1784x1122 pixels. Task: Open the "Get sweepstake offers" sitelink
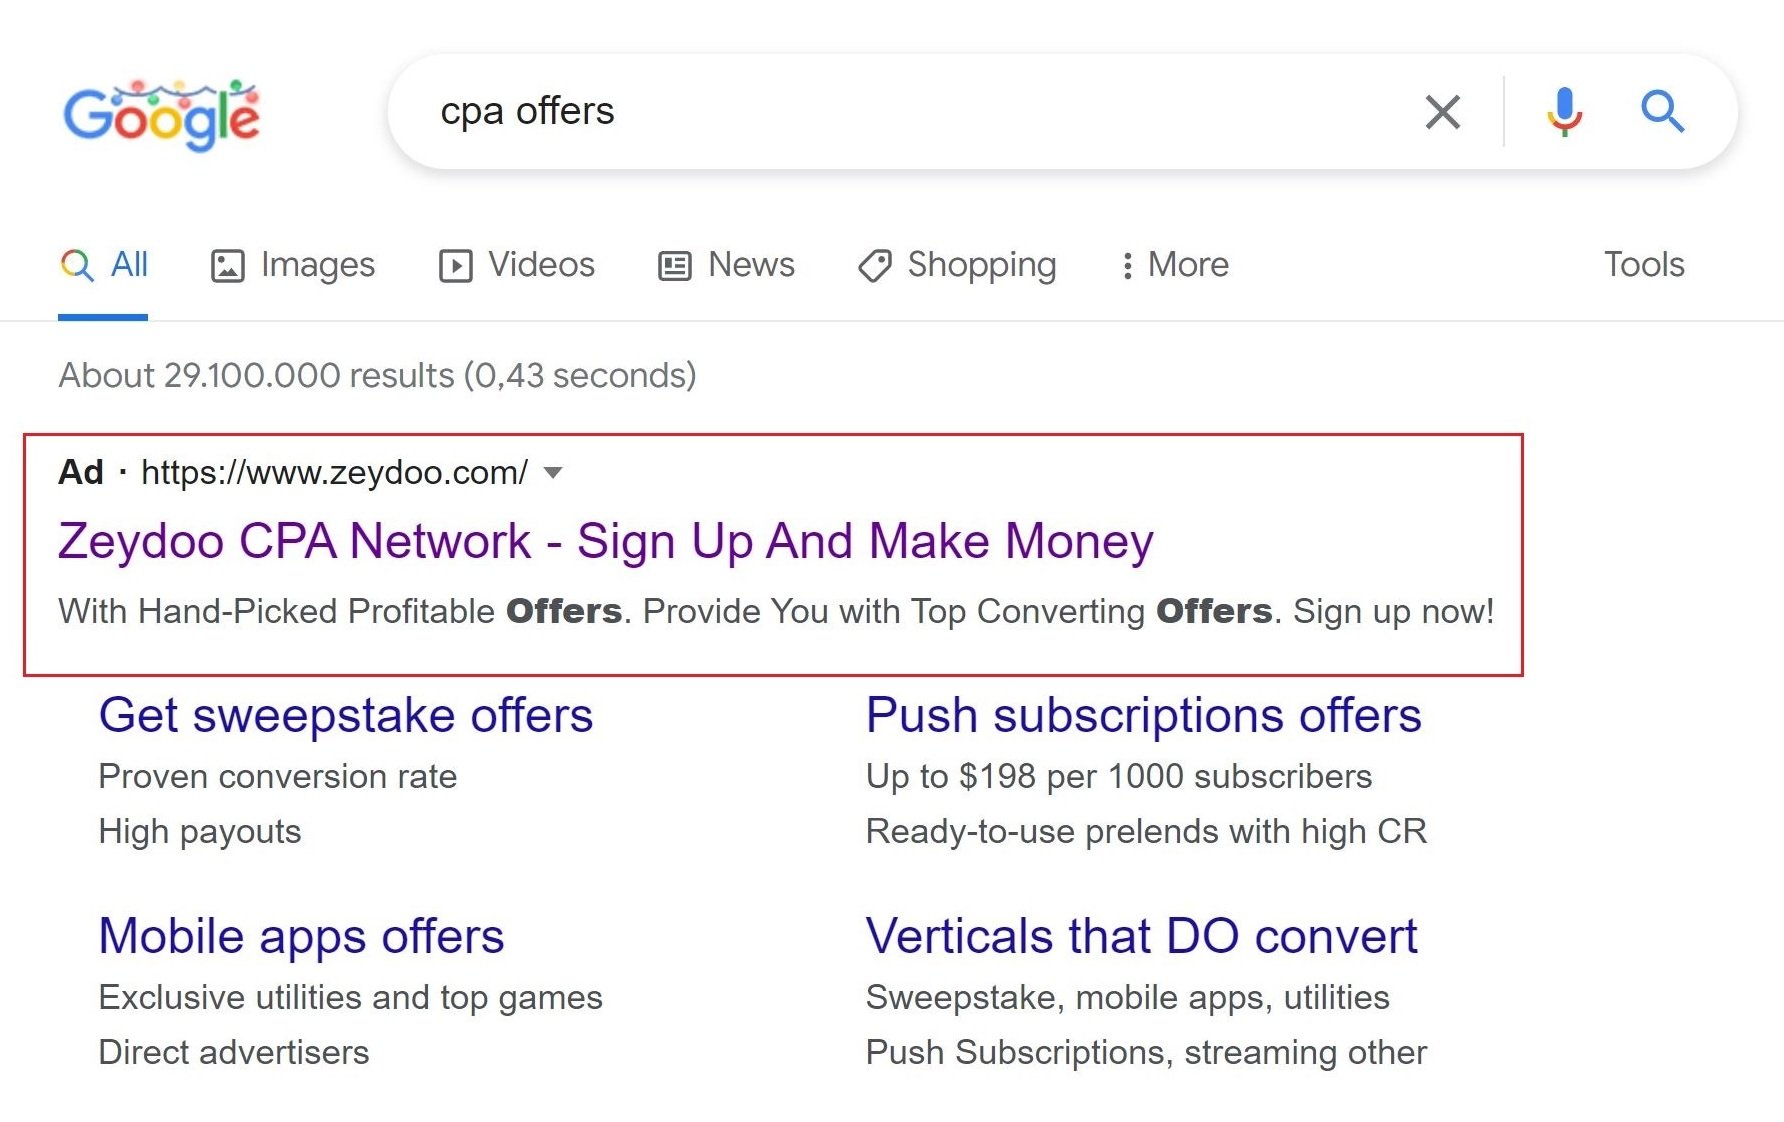pyautogui.click(x=346, y=716)
